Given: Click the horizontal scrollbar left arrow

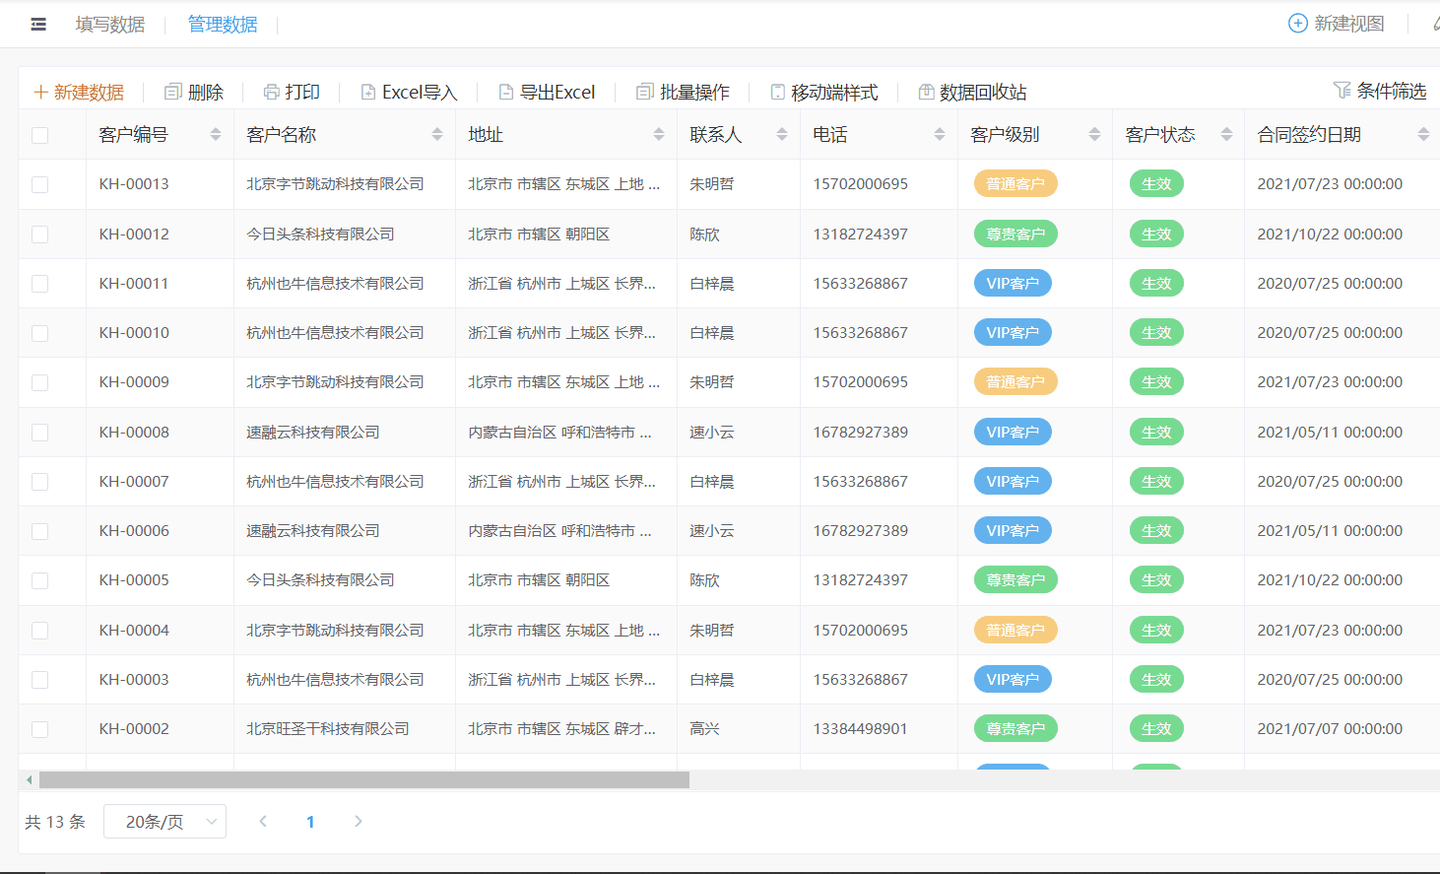Looking at the screenshot, I should click(x=29, y=780).
